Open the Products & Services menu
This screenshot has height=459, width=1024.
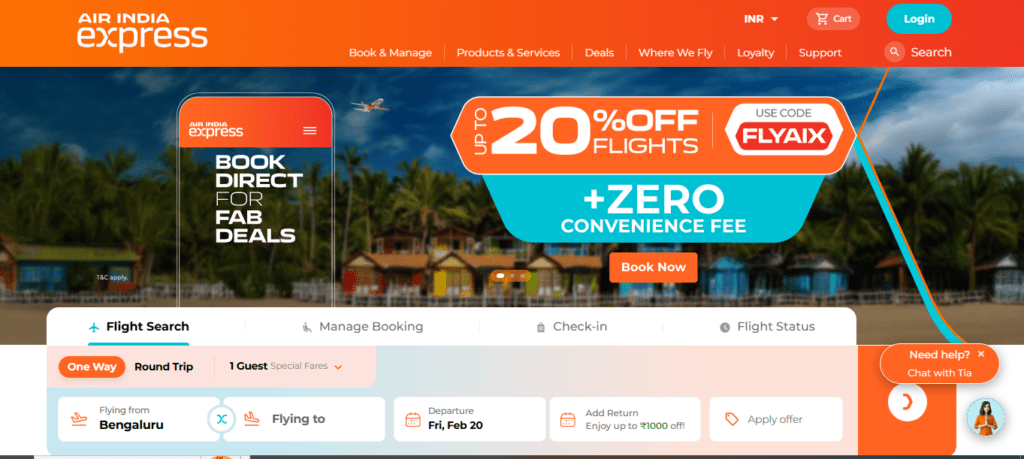508,53
